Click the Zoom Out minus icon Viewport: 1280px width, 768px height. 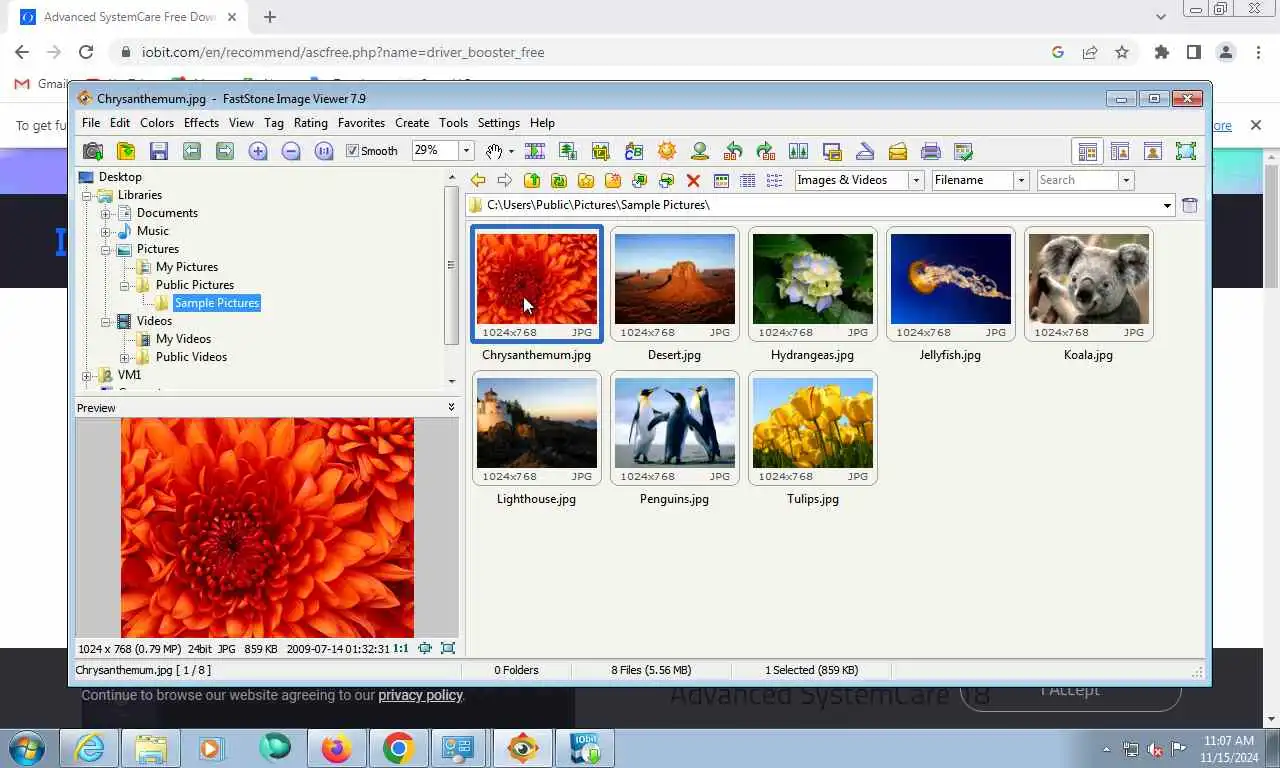coord(291,151)
